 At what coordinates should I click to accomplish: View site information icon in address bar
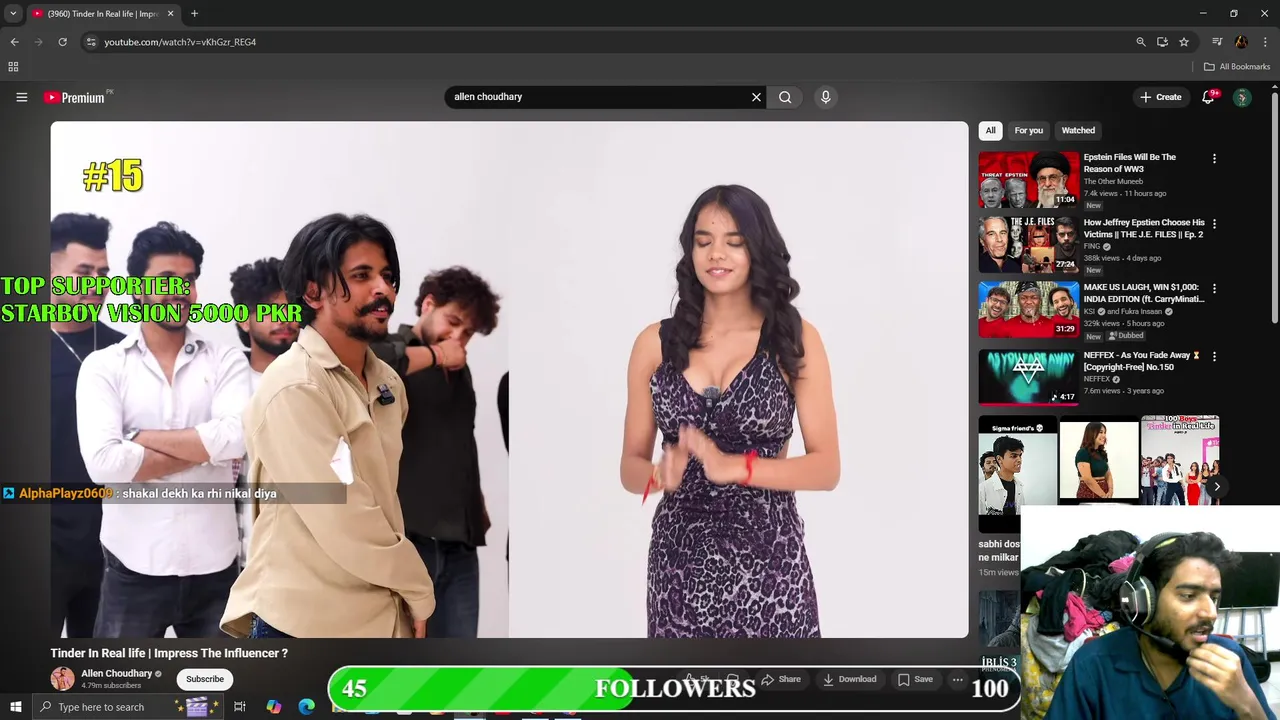[x=91, y=42]
